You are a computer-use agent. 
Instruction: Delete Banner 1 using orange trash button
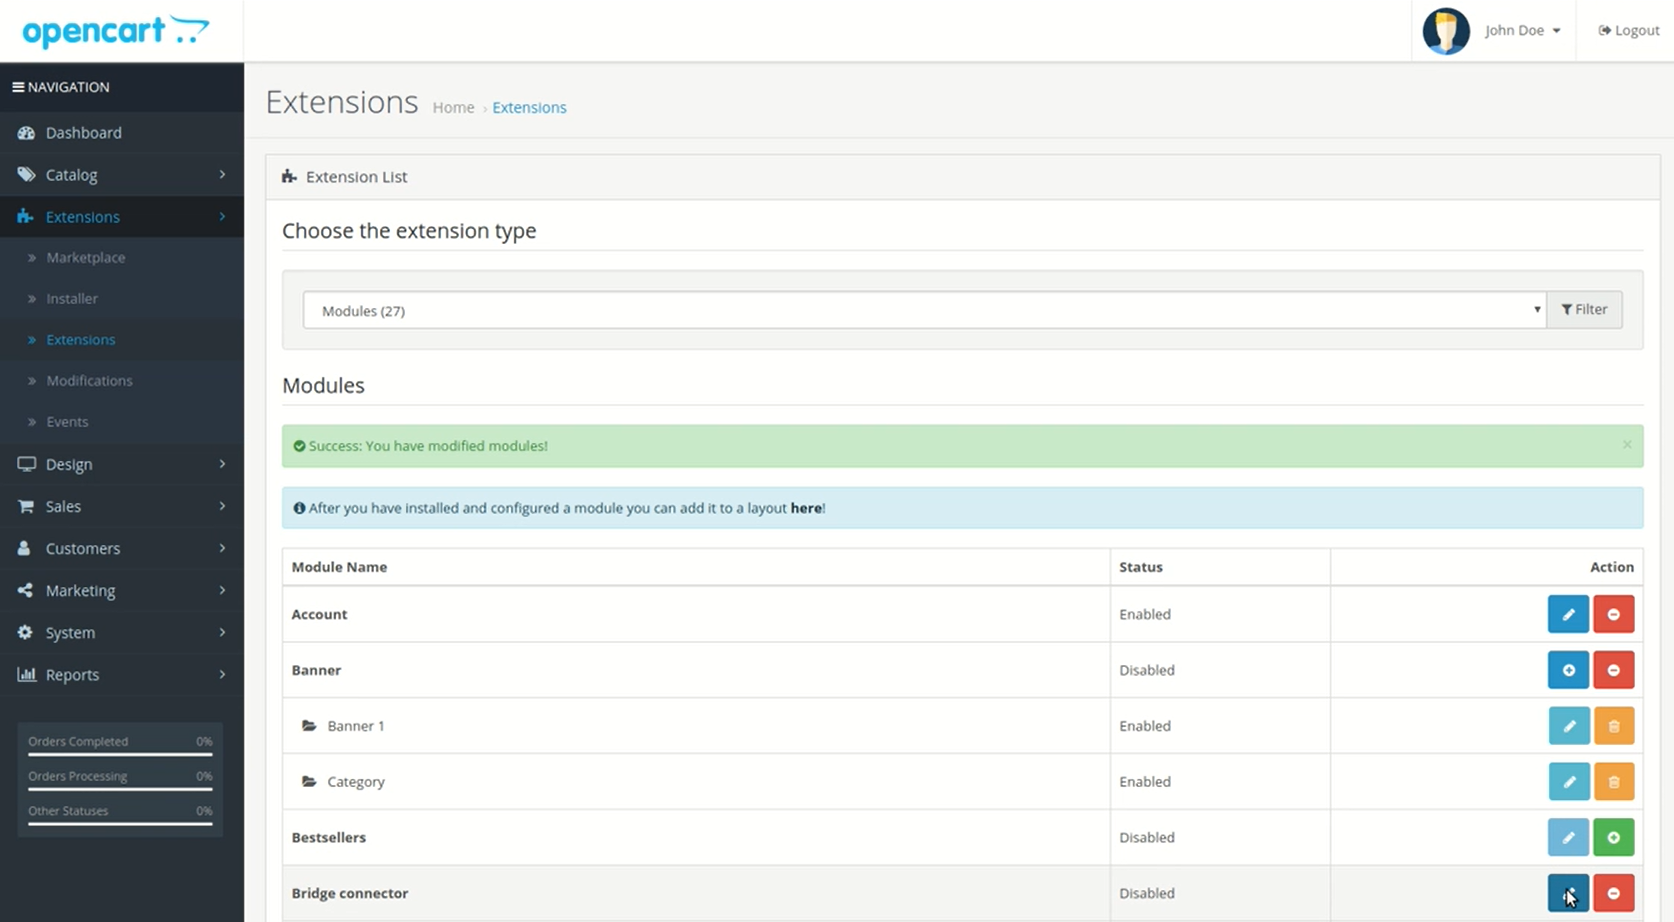coord(1613,726)
